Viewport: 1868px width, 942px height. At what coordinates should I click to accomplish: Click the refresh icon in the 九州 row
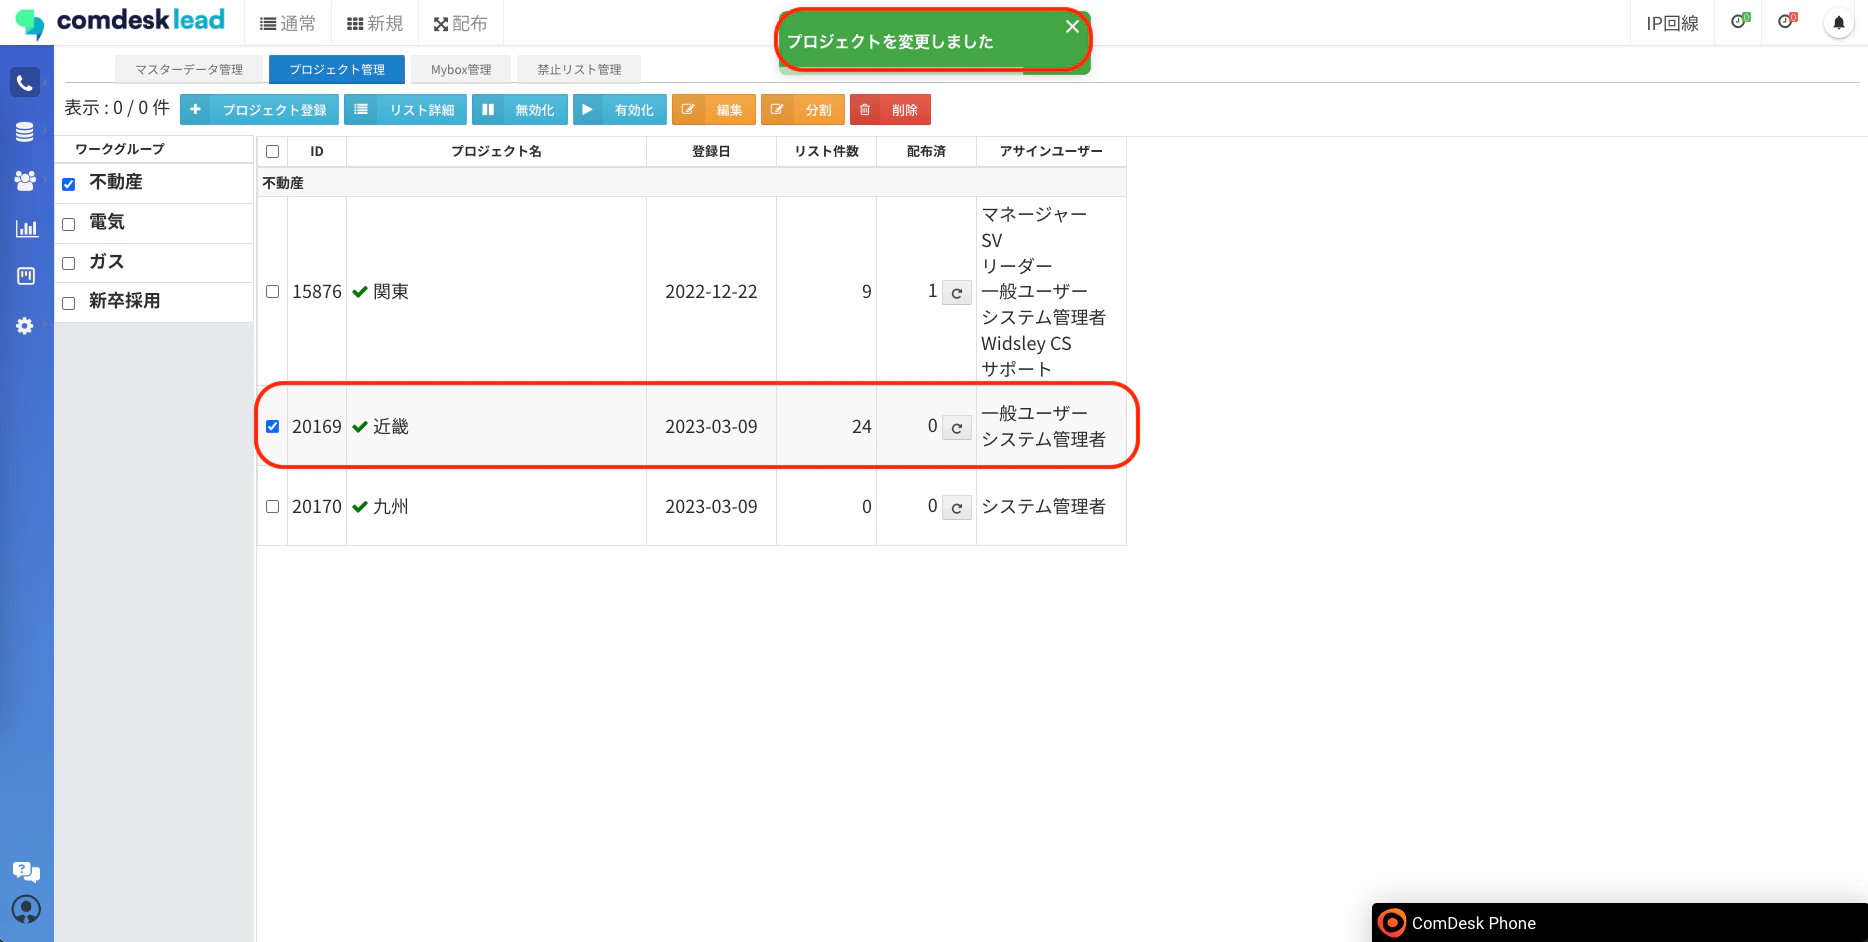tap(957, 508)
